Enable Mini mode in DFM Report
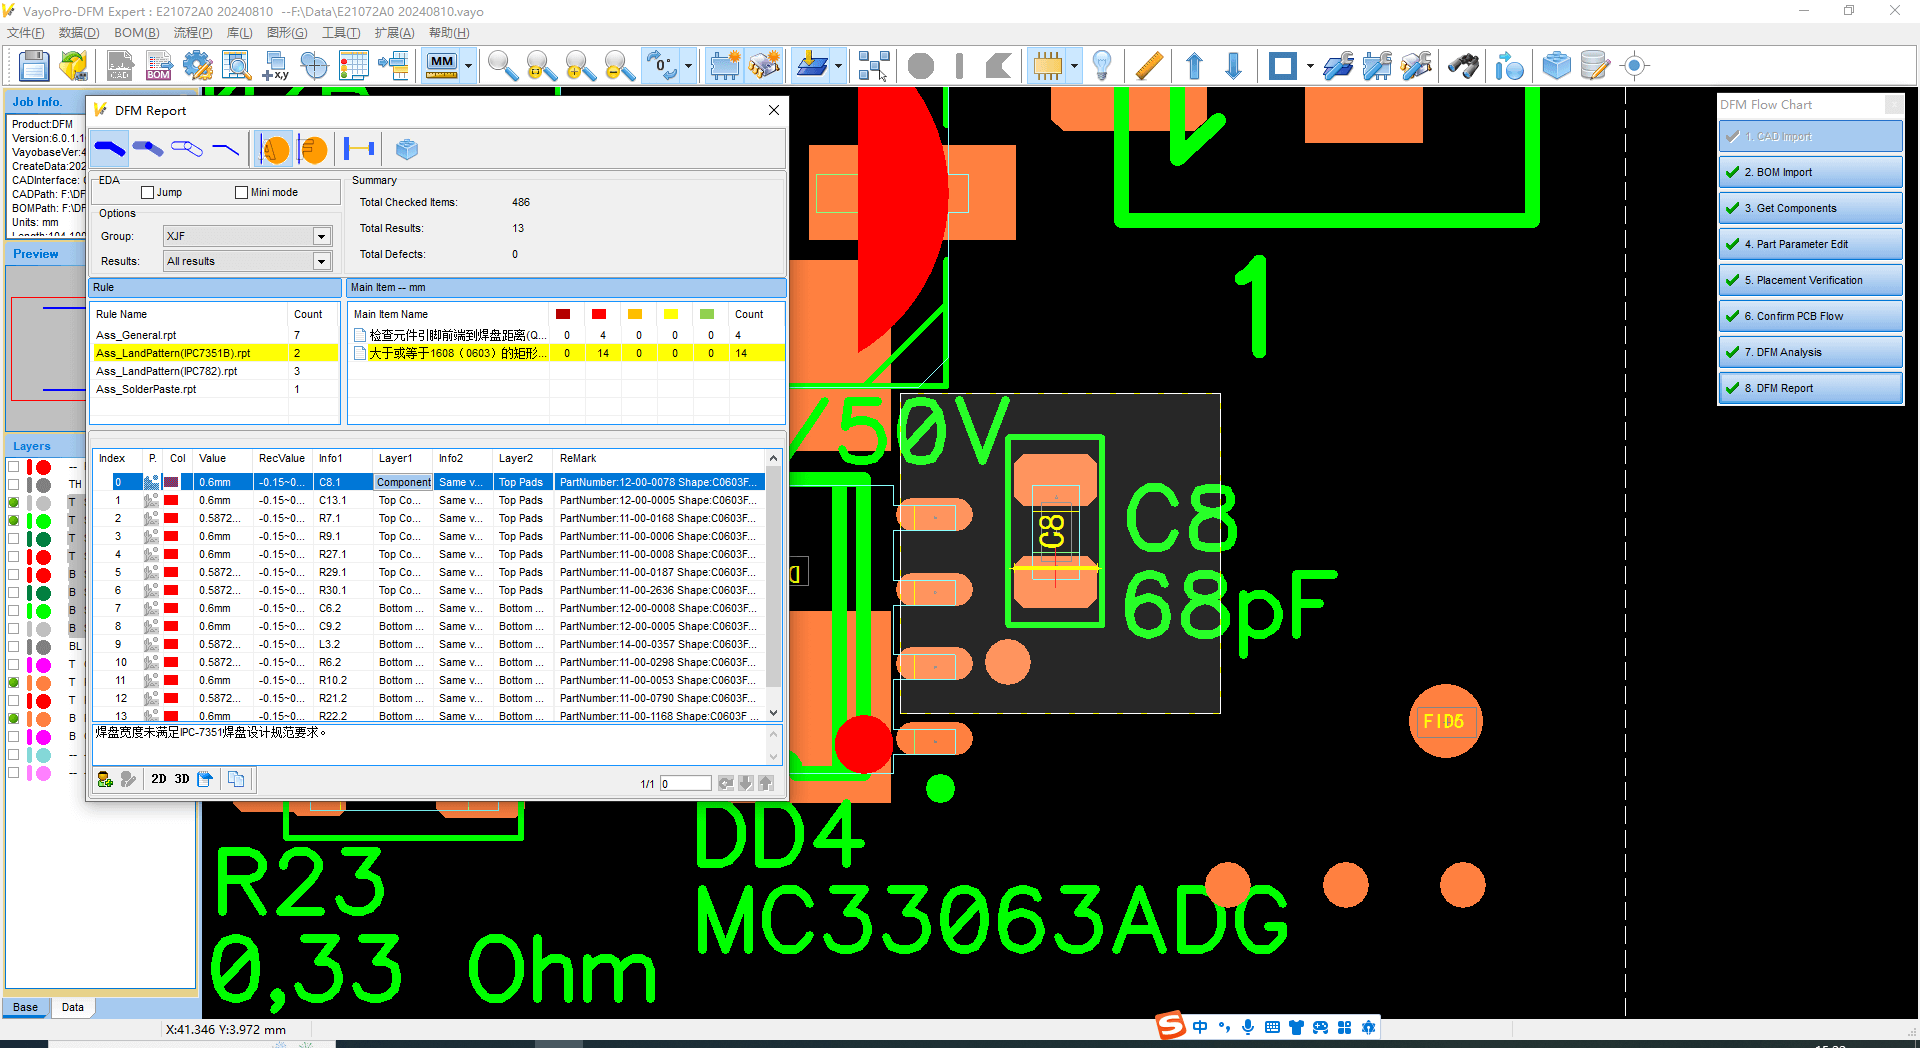 coord(241,191)
